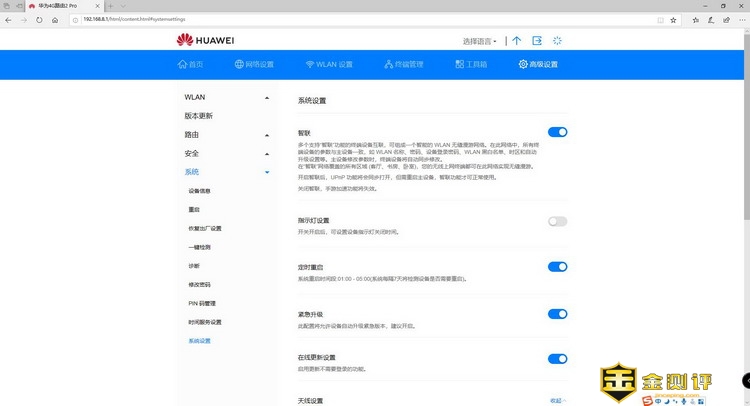Open the 首页 home tab
Screen dimensions: 750x406
coord(189,65)
